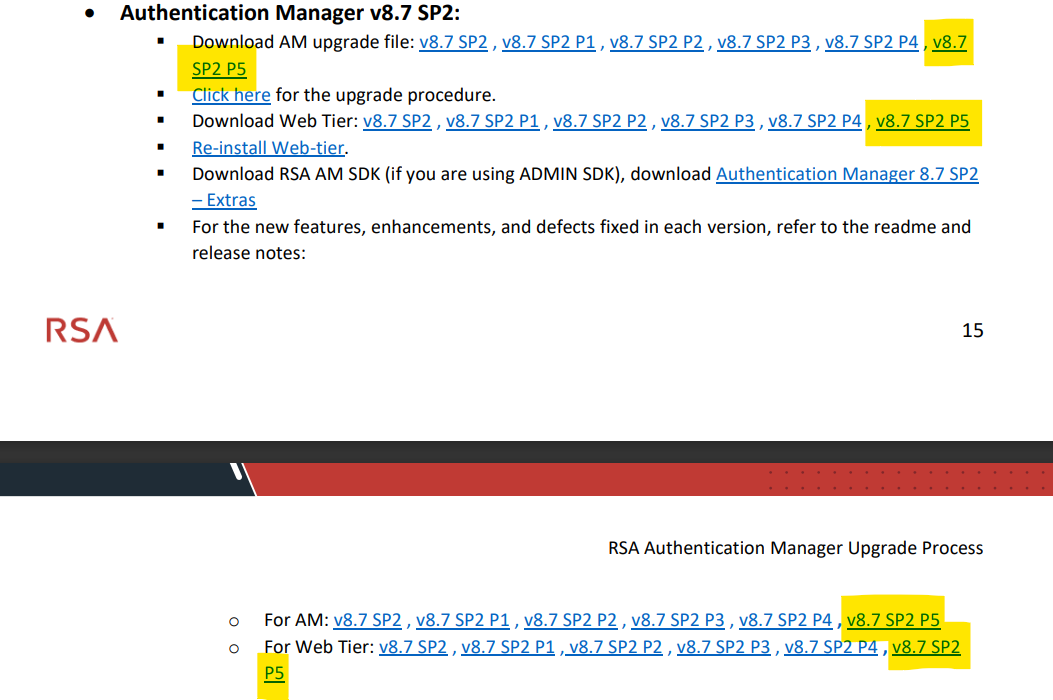Open v8.7 SP2 P2 link in AM upgrade file line
This screenshot has width=1053, height=700.
[x=656, y=42]
